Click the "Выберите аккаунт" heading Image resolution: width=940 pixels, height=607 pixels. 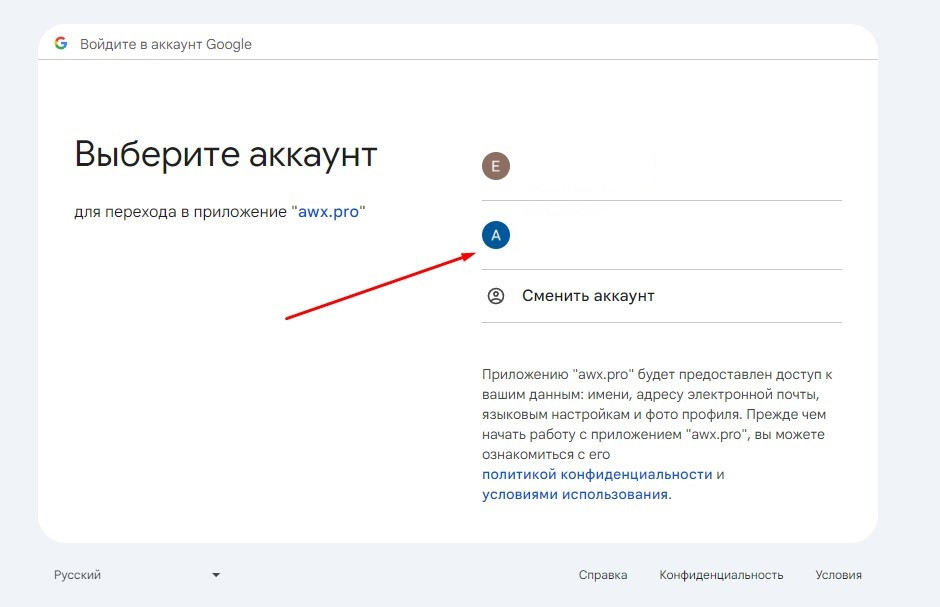226,154
